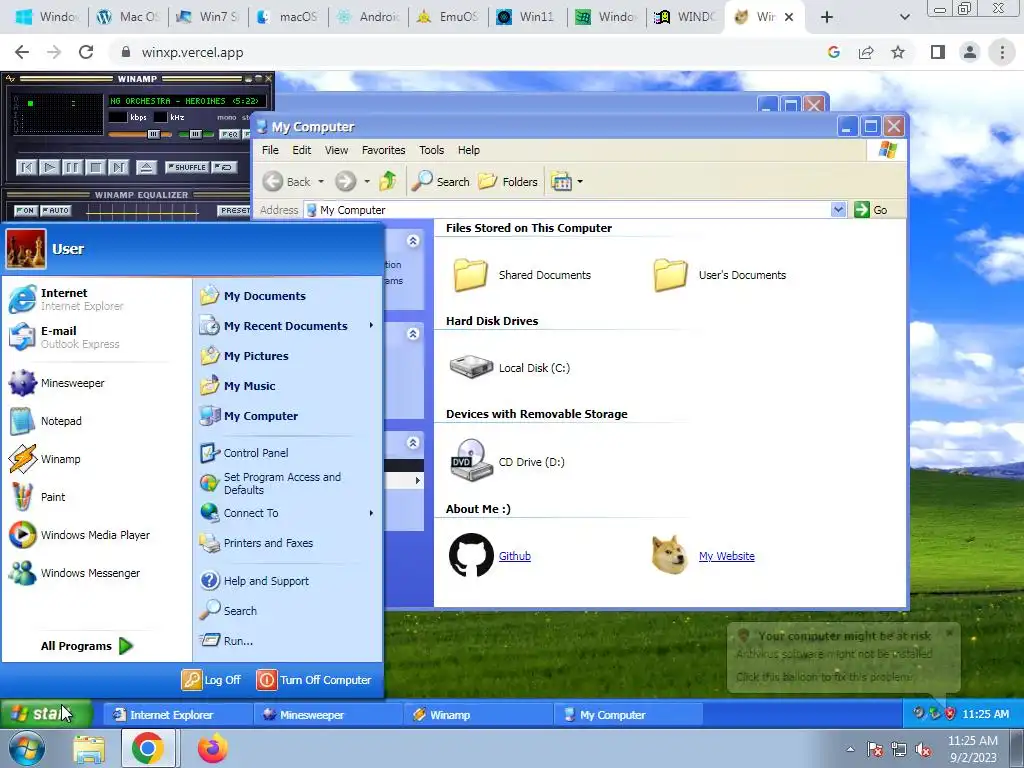Stop Winamp playback
Viewport: 1024px width, 768px height.
pos(95,168)
